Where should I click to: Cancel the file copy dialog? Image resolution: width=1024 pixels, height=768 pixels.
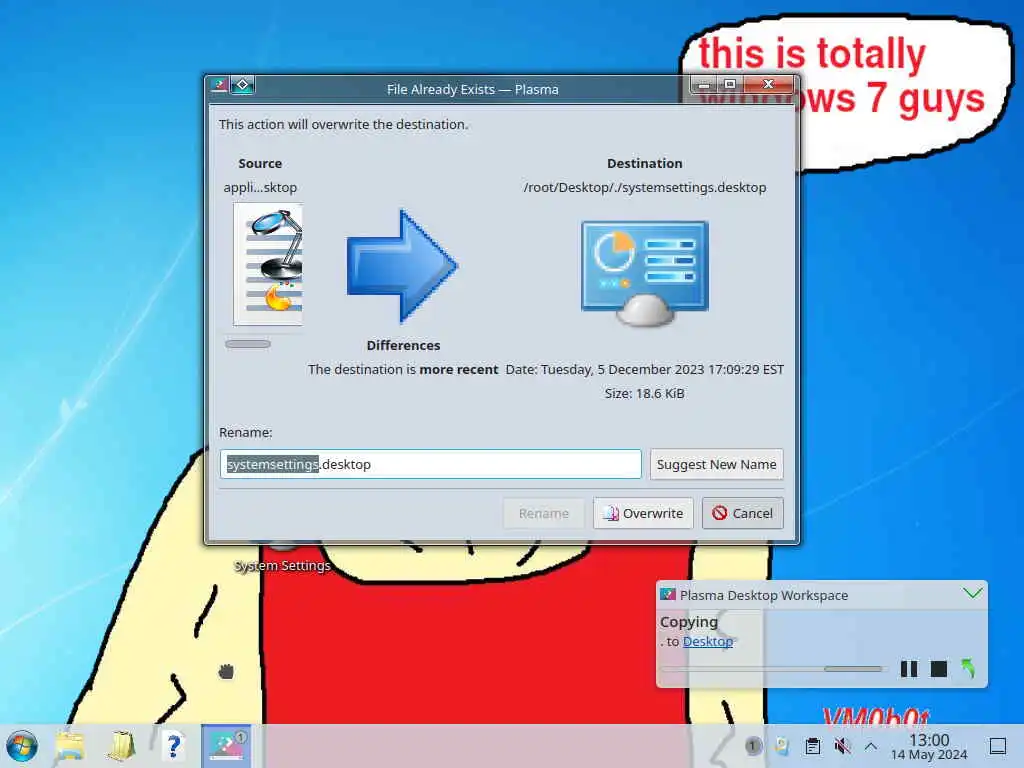pyautogui.click(x=743, y=513)
